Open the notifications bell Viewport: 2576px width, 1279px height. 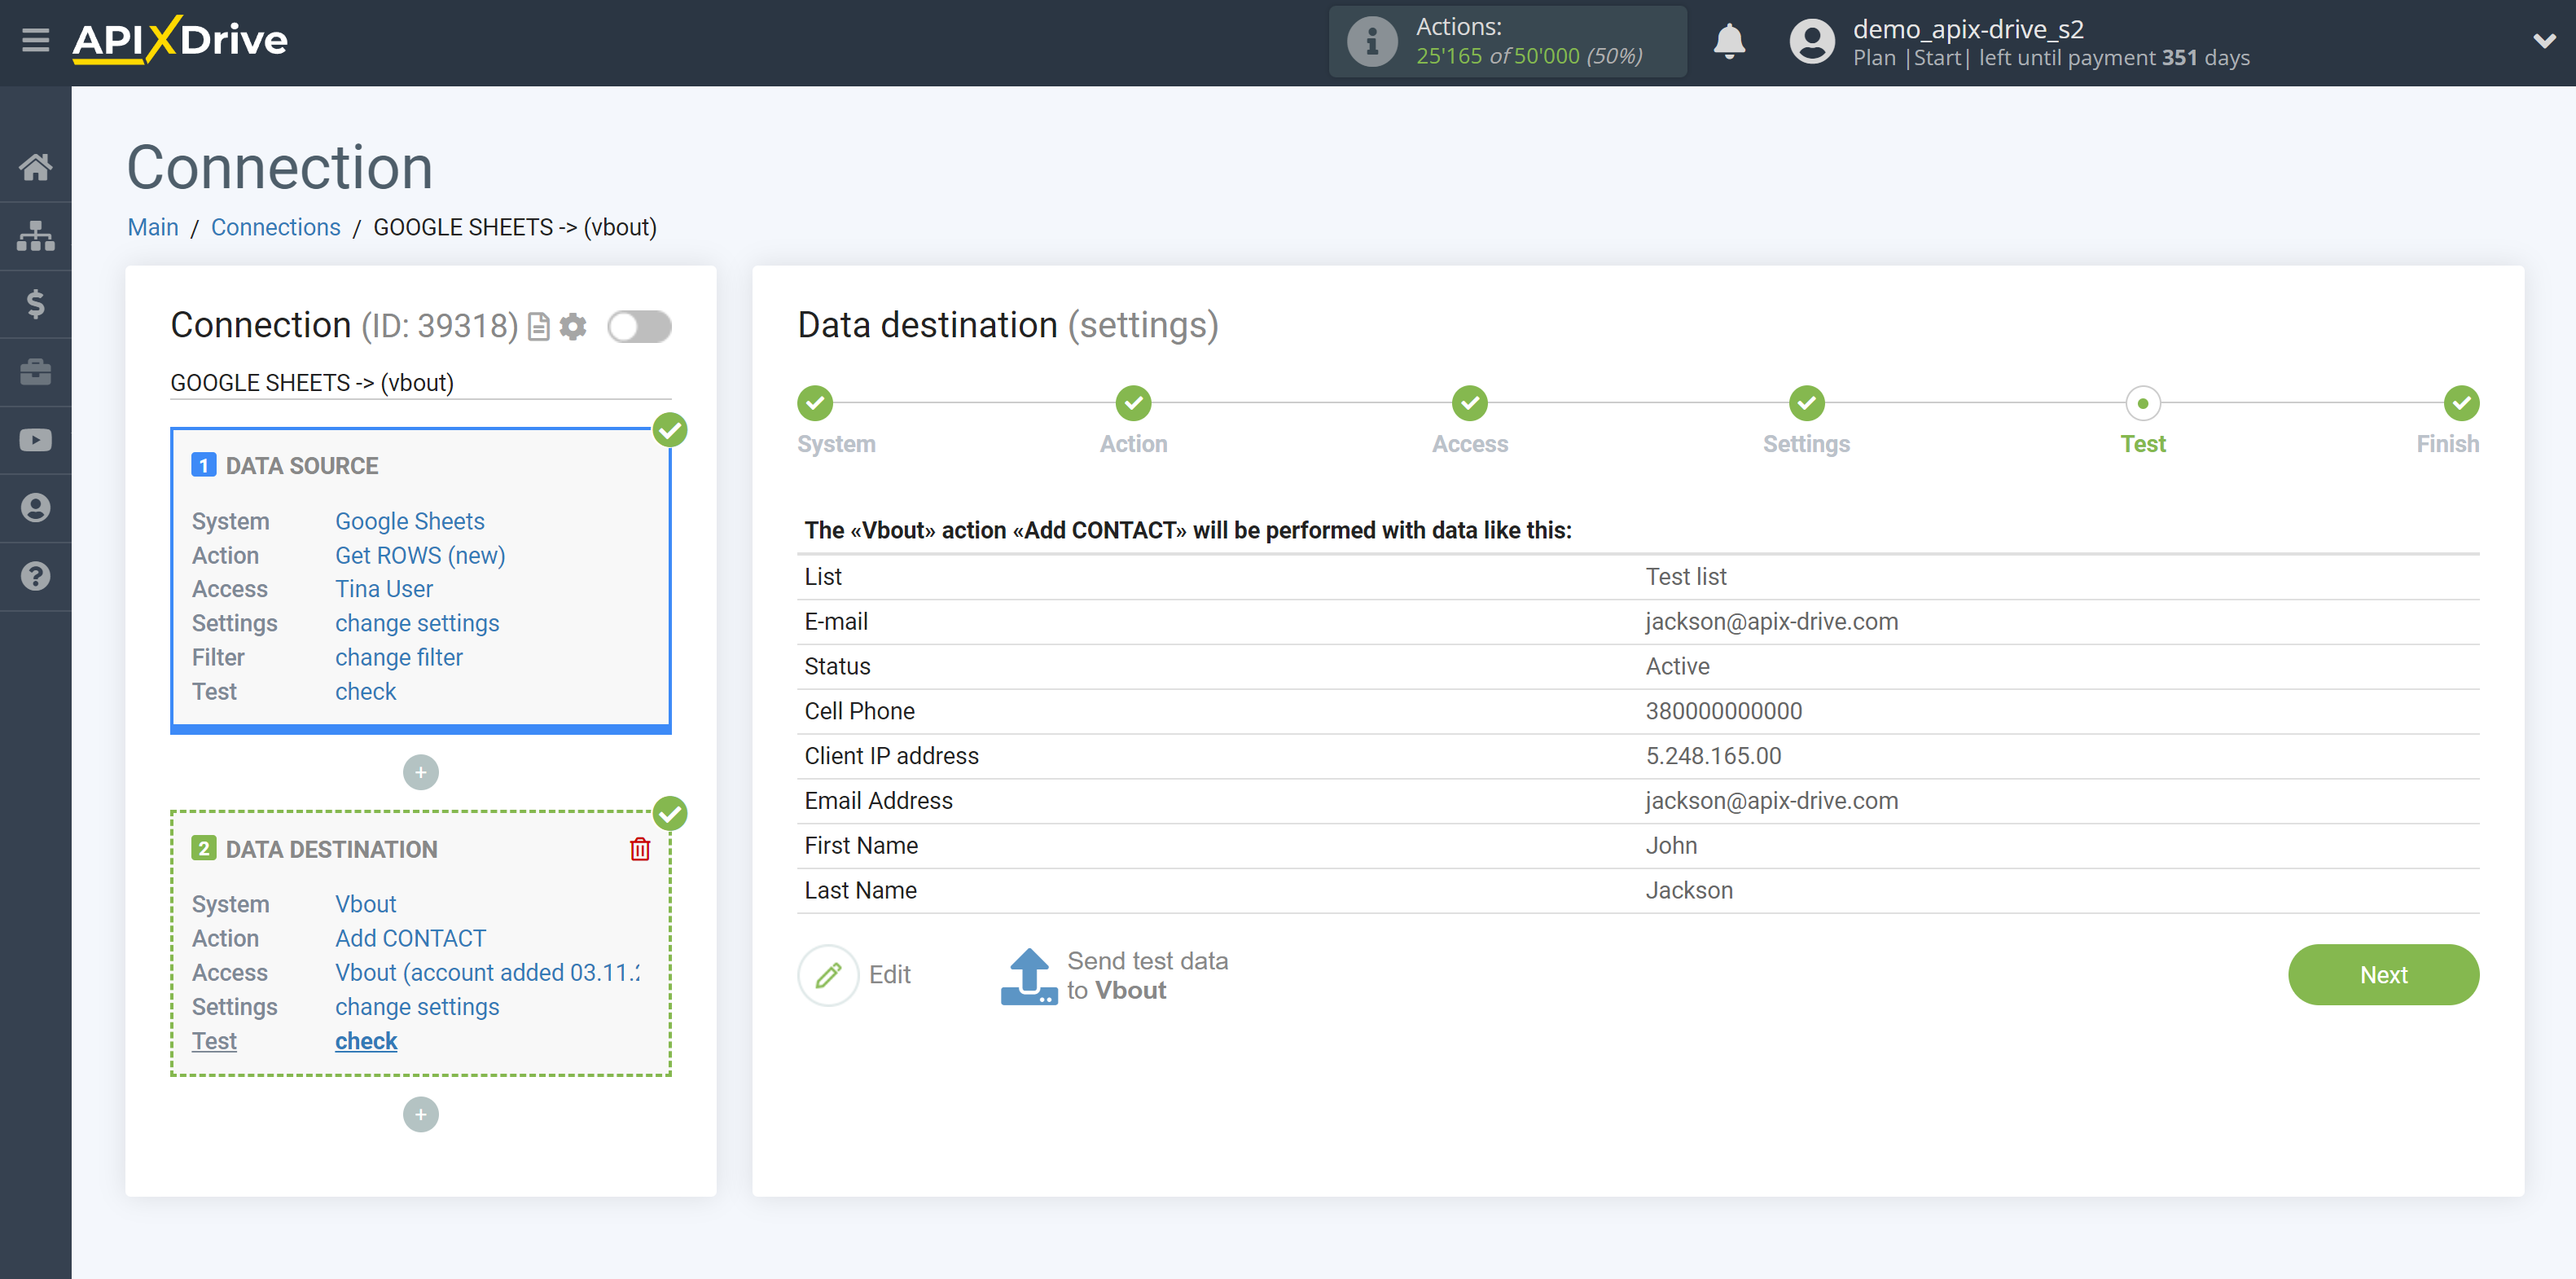pos(1729,42)
